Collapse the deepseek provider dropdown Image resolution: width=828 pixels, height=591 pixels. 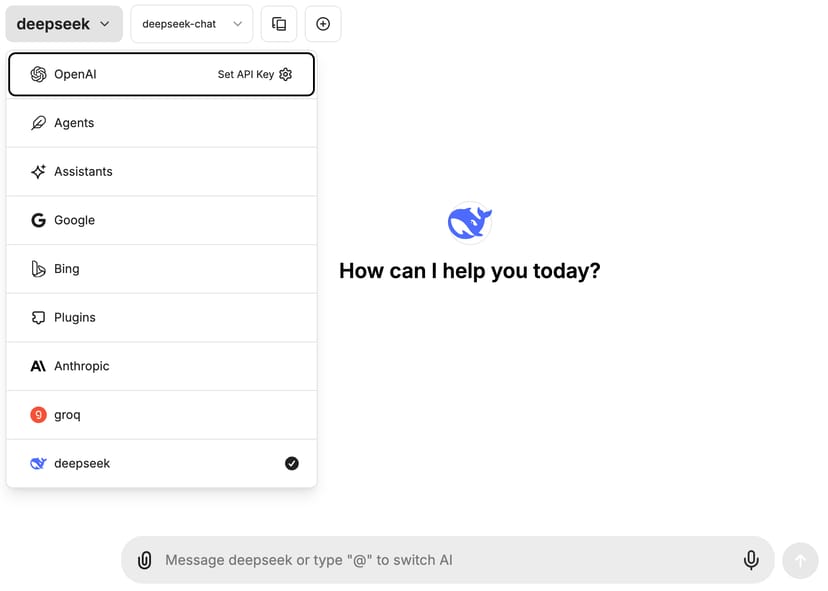(x=64, y=24)
